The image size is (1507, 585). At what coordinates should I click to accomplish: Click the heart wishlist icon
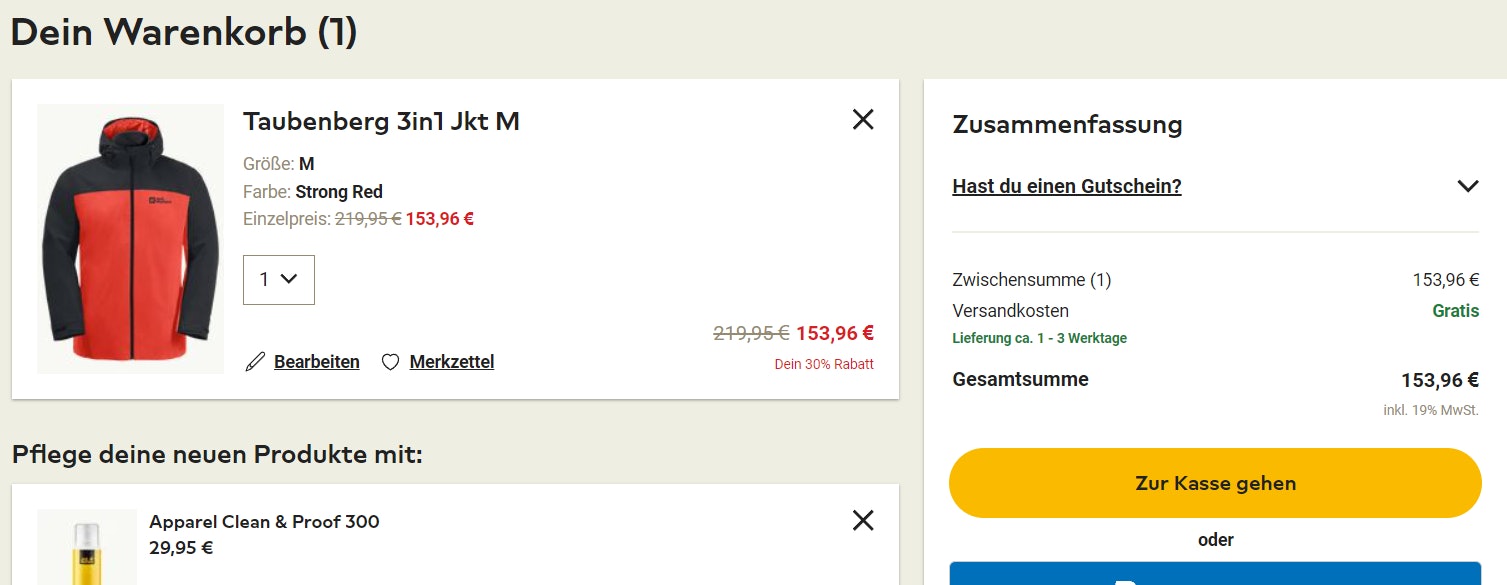[x=390, y=362]
